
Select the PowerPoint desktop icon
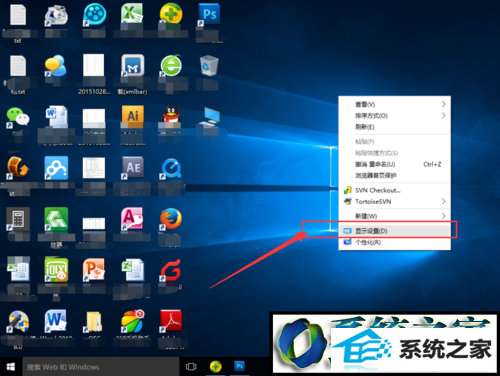(94, 270)
